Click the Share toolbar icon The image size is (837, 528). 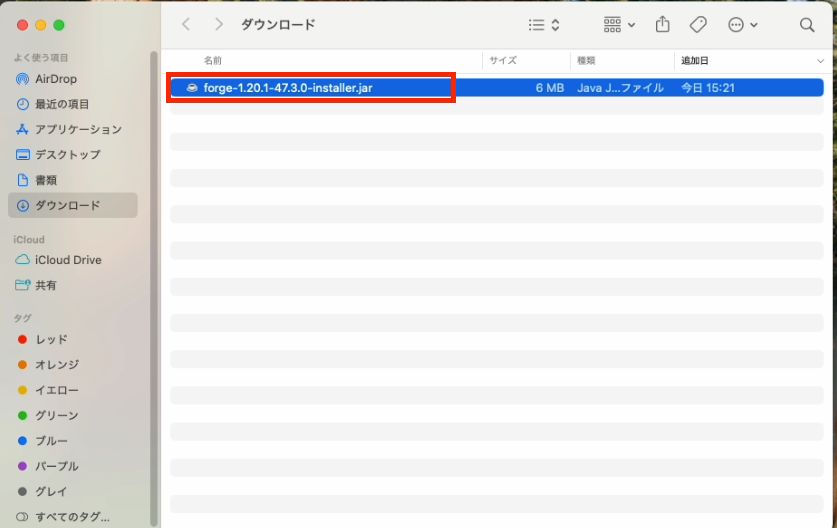point(662,24)
